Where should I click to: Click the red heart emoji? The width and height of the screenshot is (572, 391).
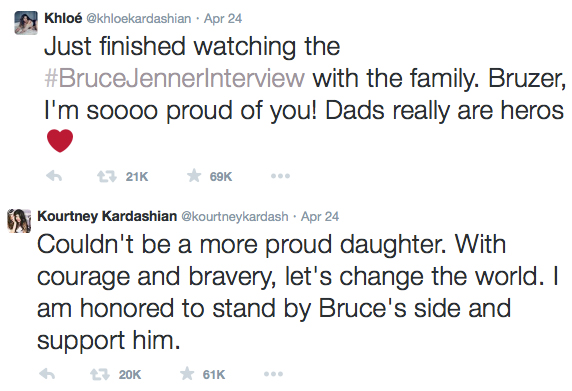60,140
